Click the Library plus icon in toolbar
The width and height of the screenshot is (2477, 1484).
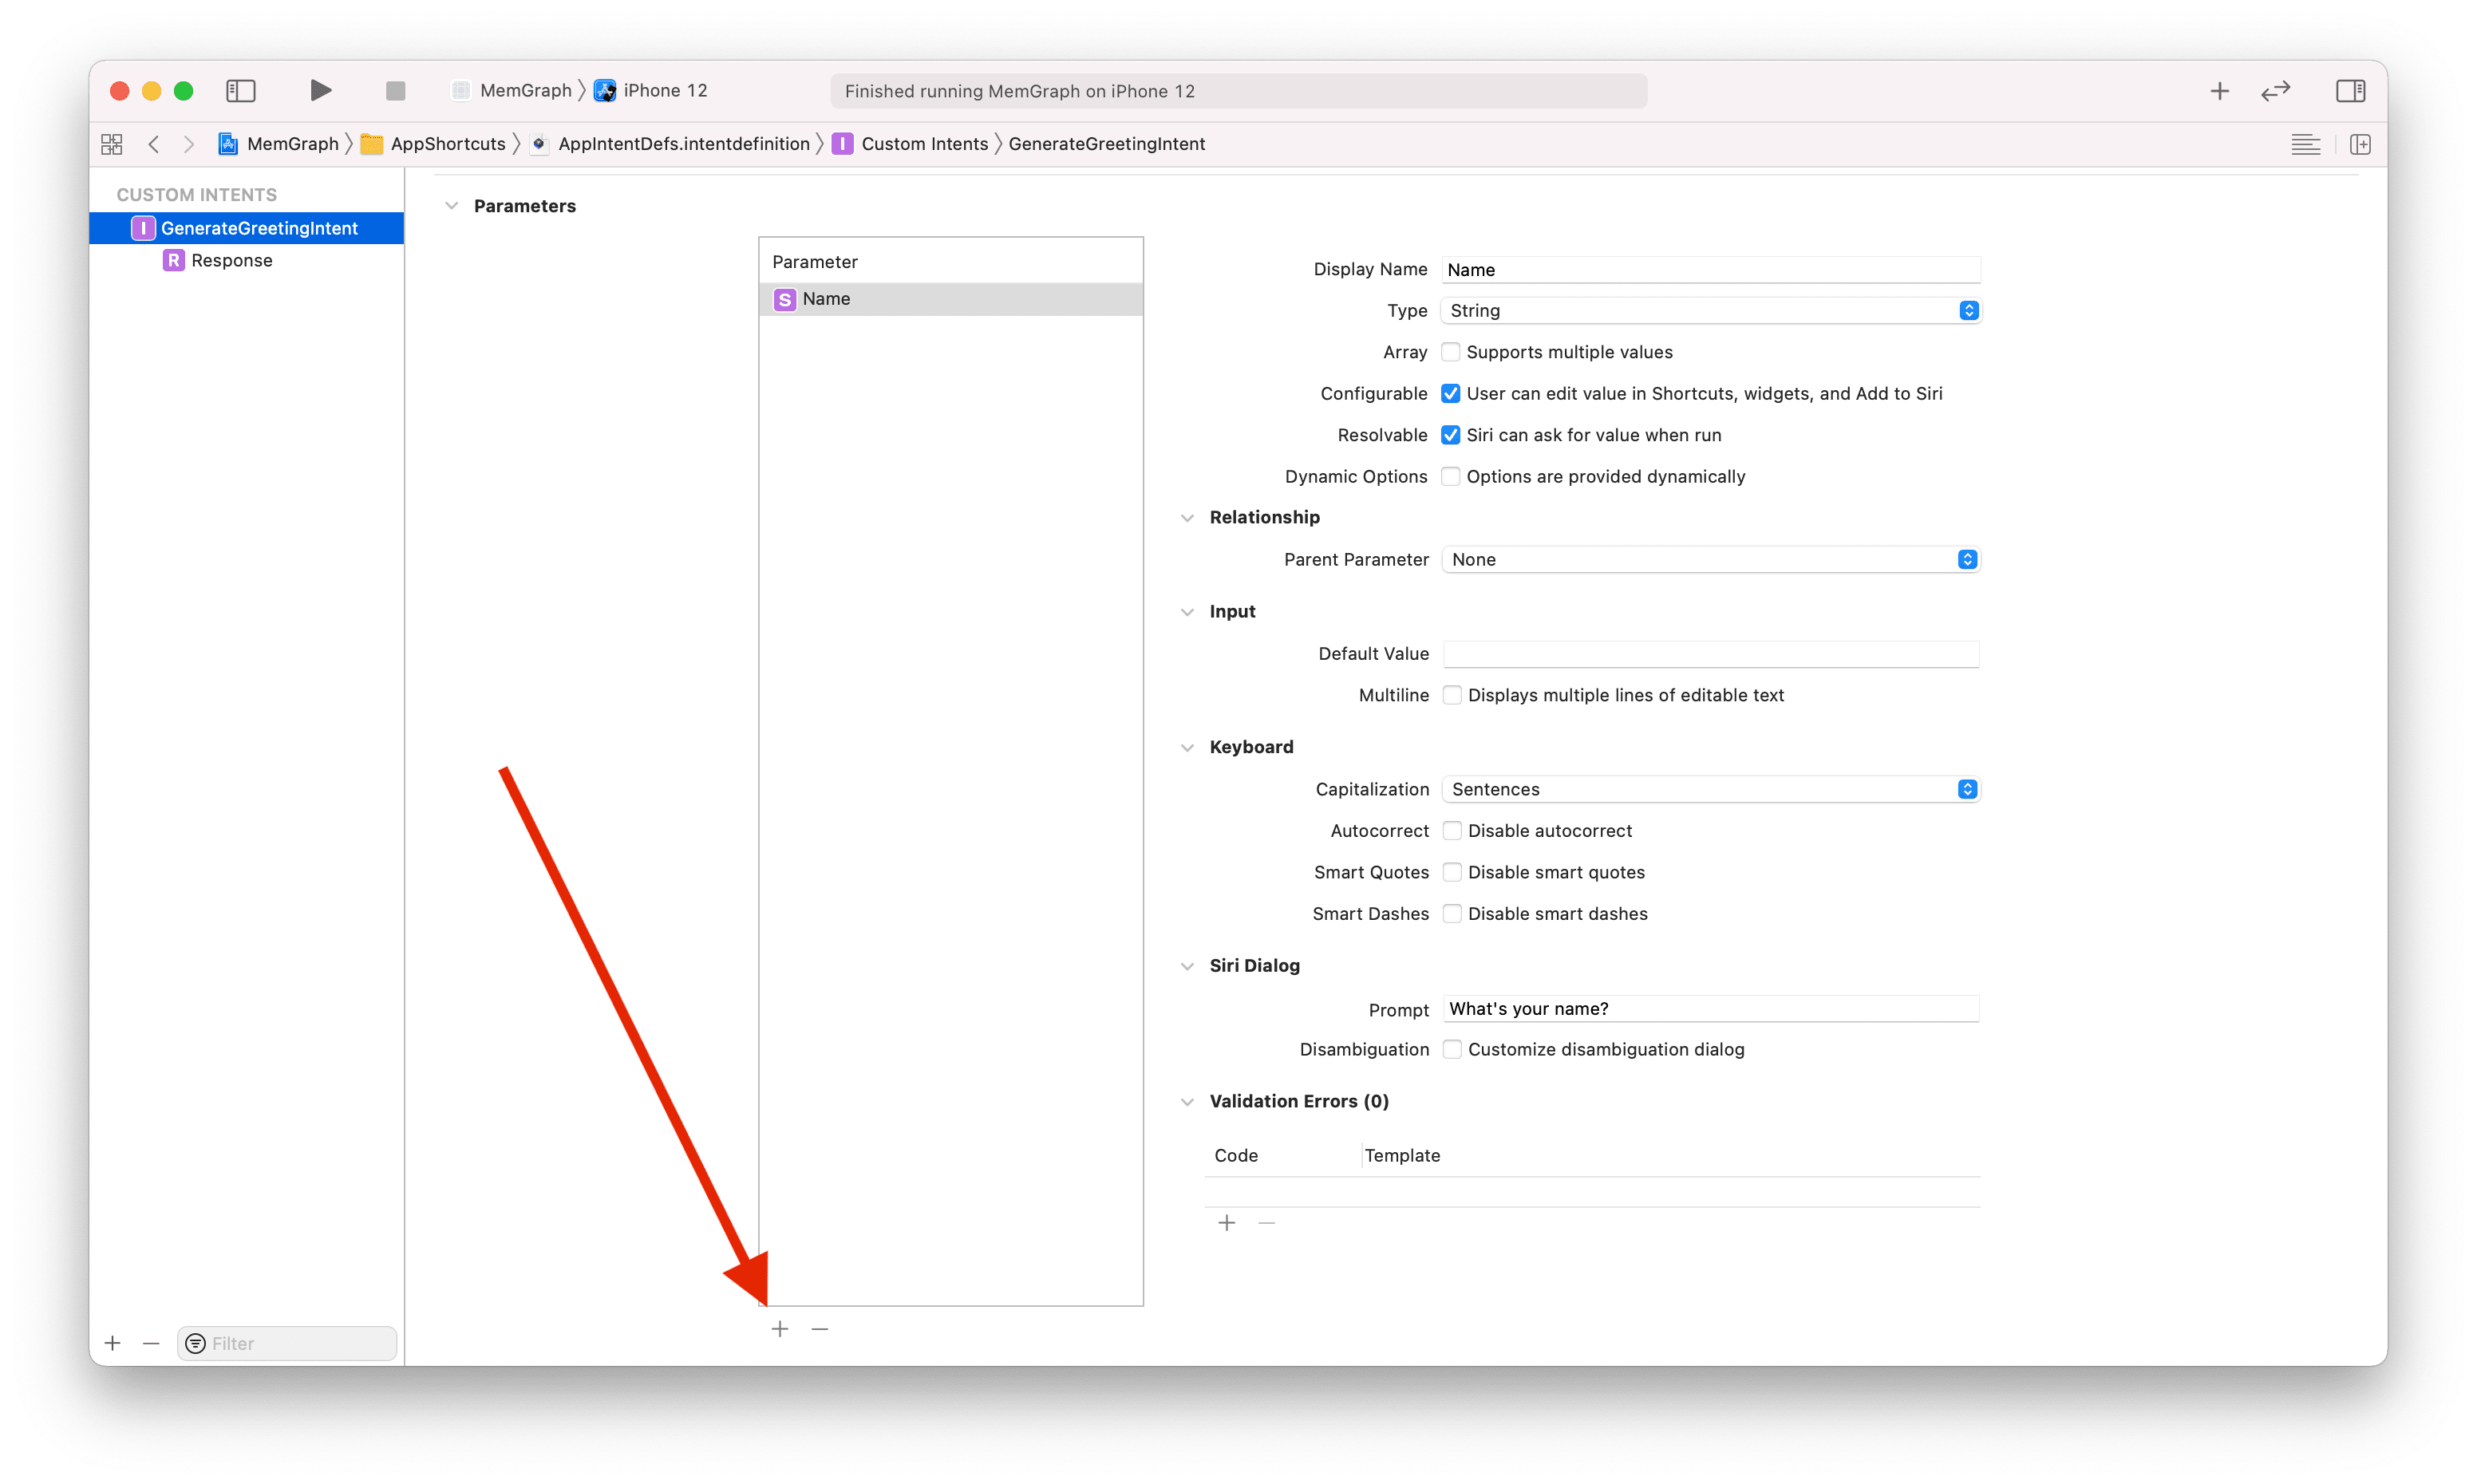(x=2219, y=91)
